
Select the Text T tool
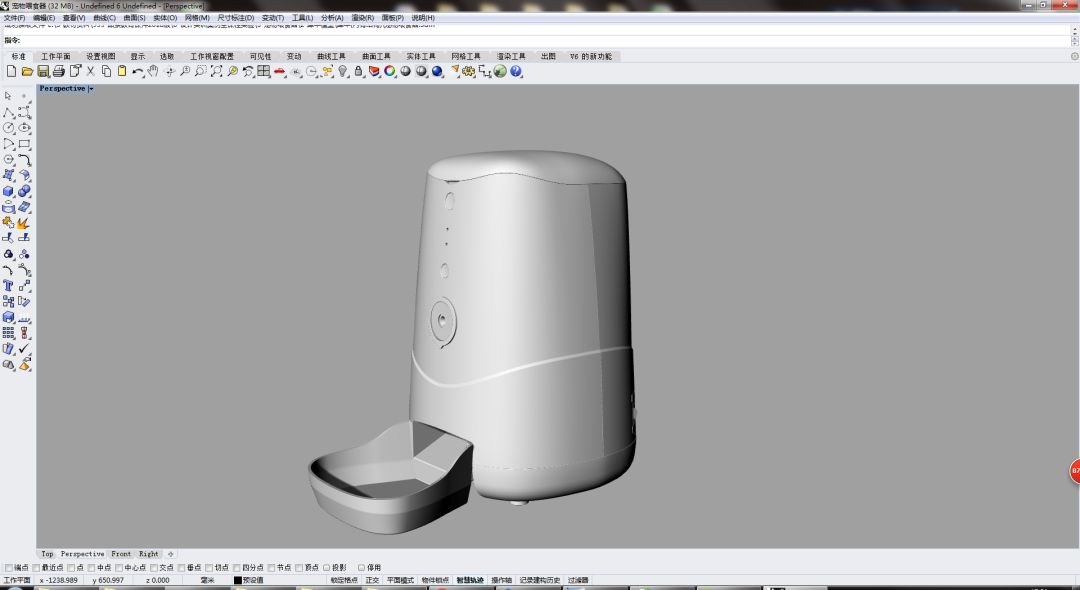(8, 286)
